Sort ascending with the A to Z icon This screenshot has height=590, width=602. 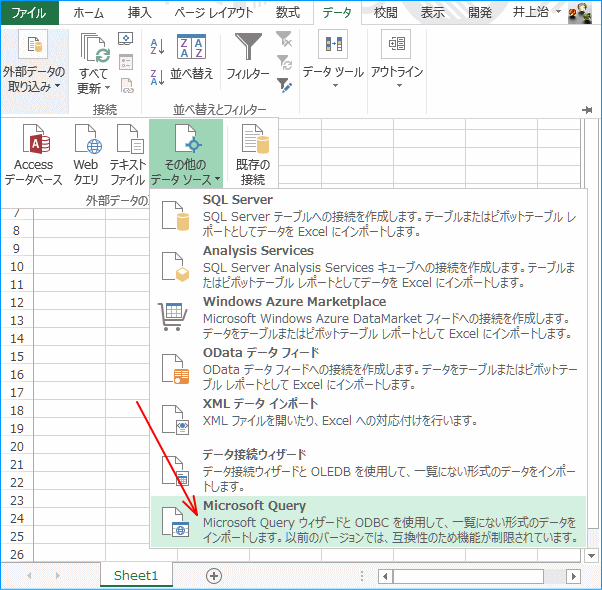pos(157,46)
